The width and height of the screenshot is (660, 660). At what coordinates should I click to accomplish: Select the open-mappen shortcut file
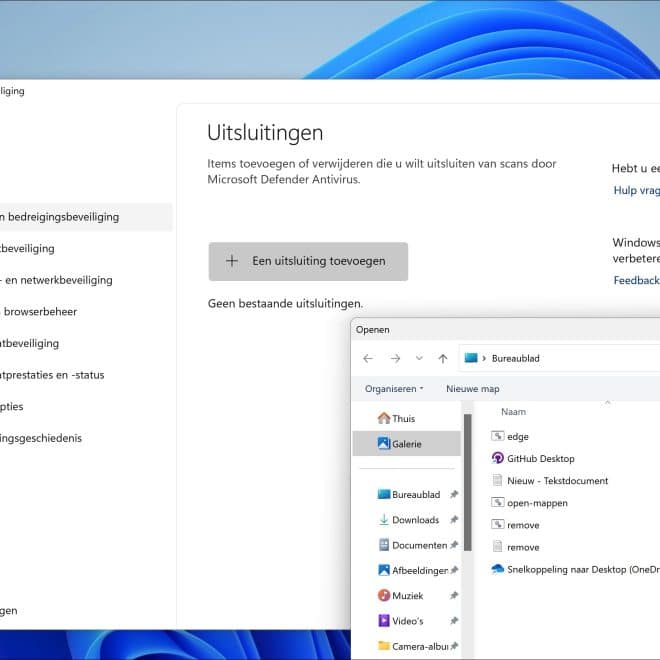tap(537, 503)
